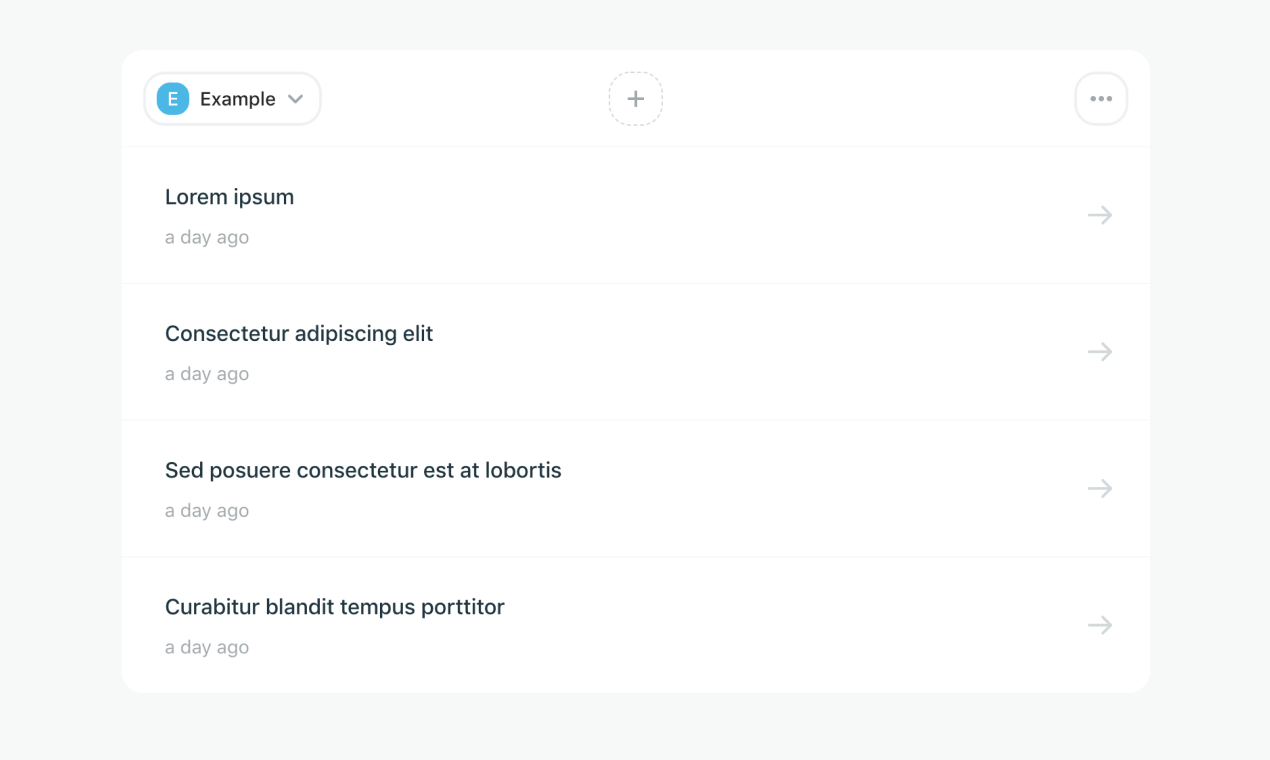
Task: Click the arrow beside Curabitur blandit tempus porttitor
Action: (1100, 625)
